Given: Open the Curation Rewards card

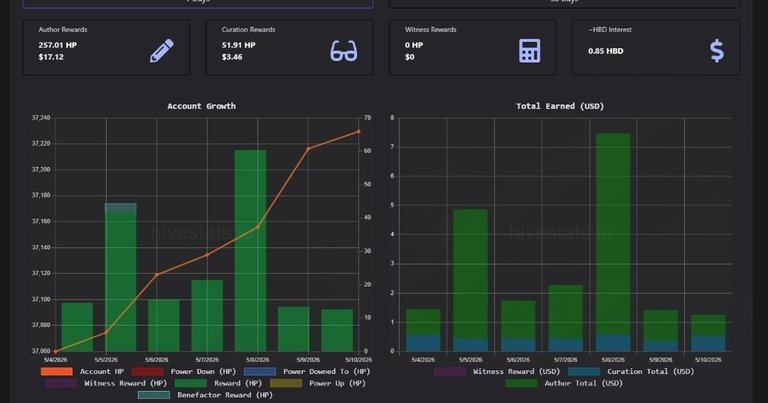Looking at the screenshot, I should point(289,47).
